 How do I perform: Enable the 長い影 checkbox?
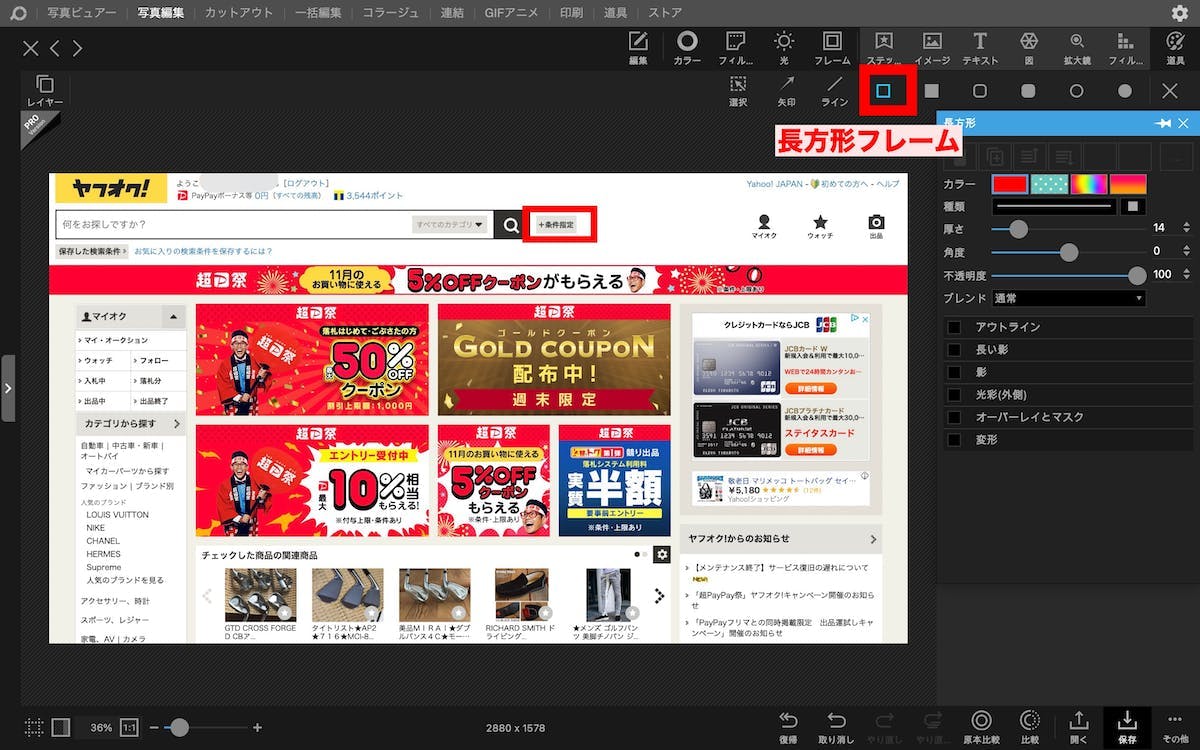(954, 350)
